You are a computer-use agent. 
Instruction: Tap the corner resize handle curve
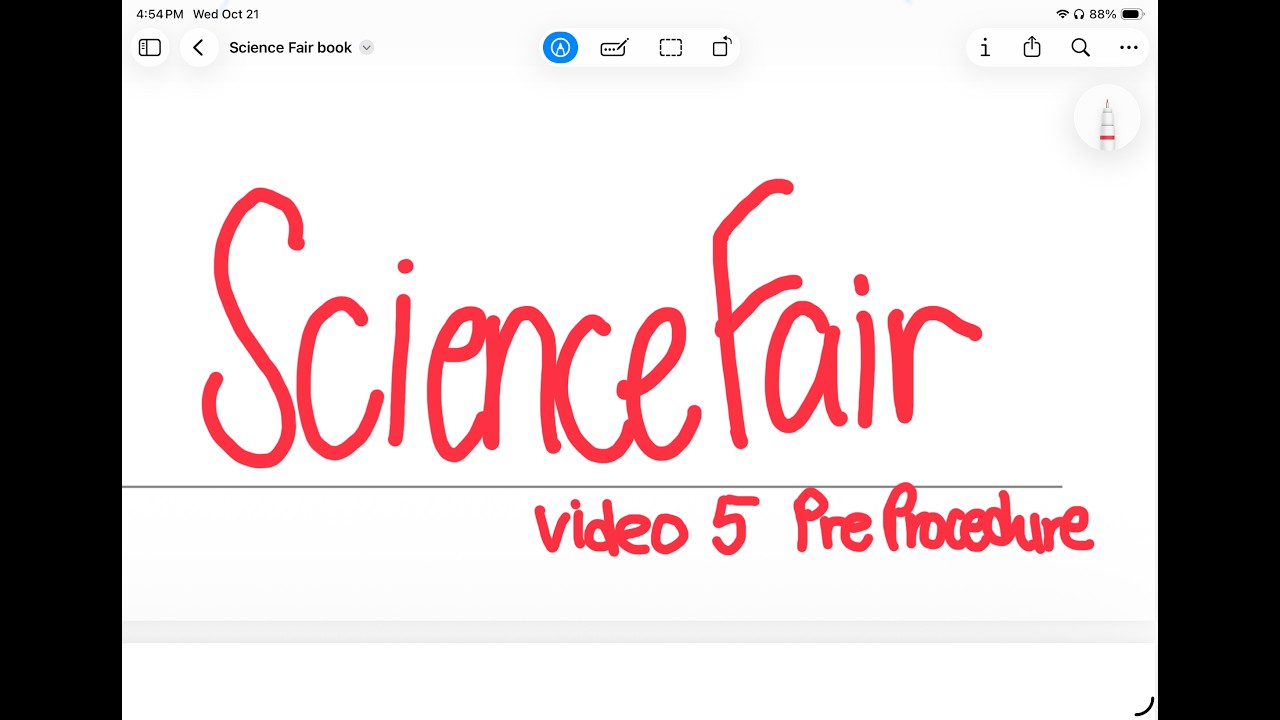tap(1145, 706)
